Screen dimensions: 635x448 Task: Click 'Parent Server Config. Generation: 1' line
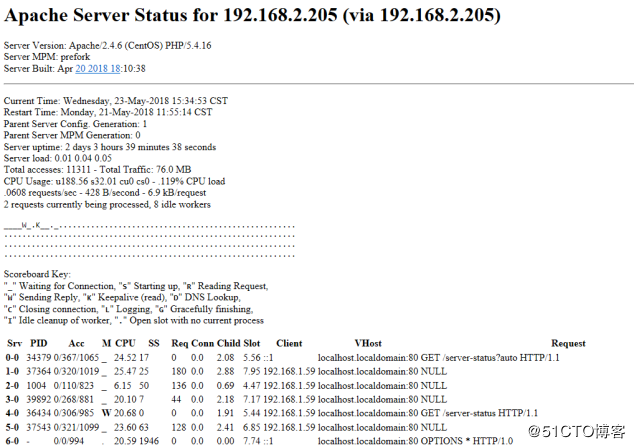coord(76,124)
